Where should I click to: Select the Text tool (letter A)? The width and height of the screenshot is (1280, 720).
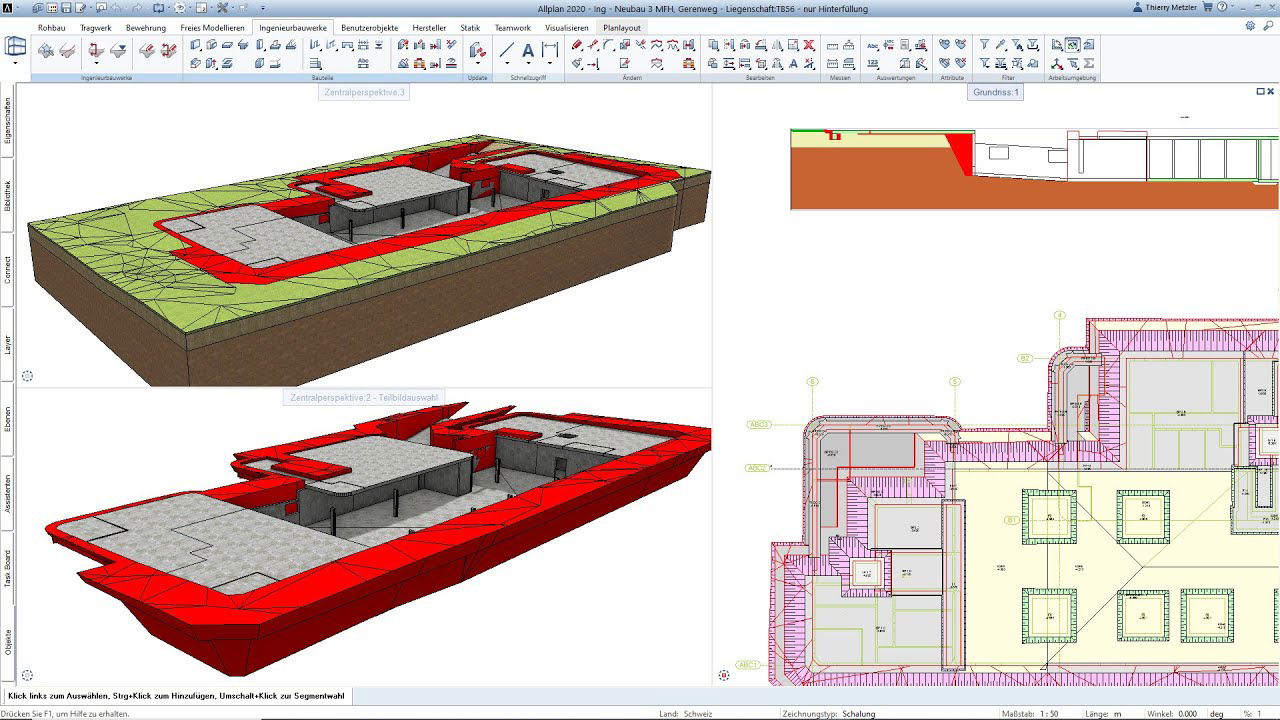(528, 50)
